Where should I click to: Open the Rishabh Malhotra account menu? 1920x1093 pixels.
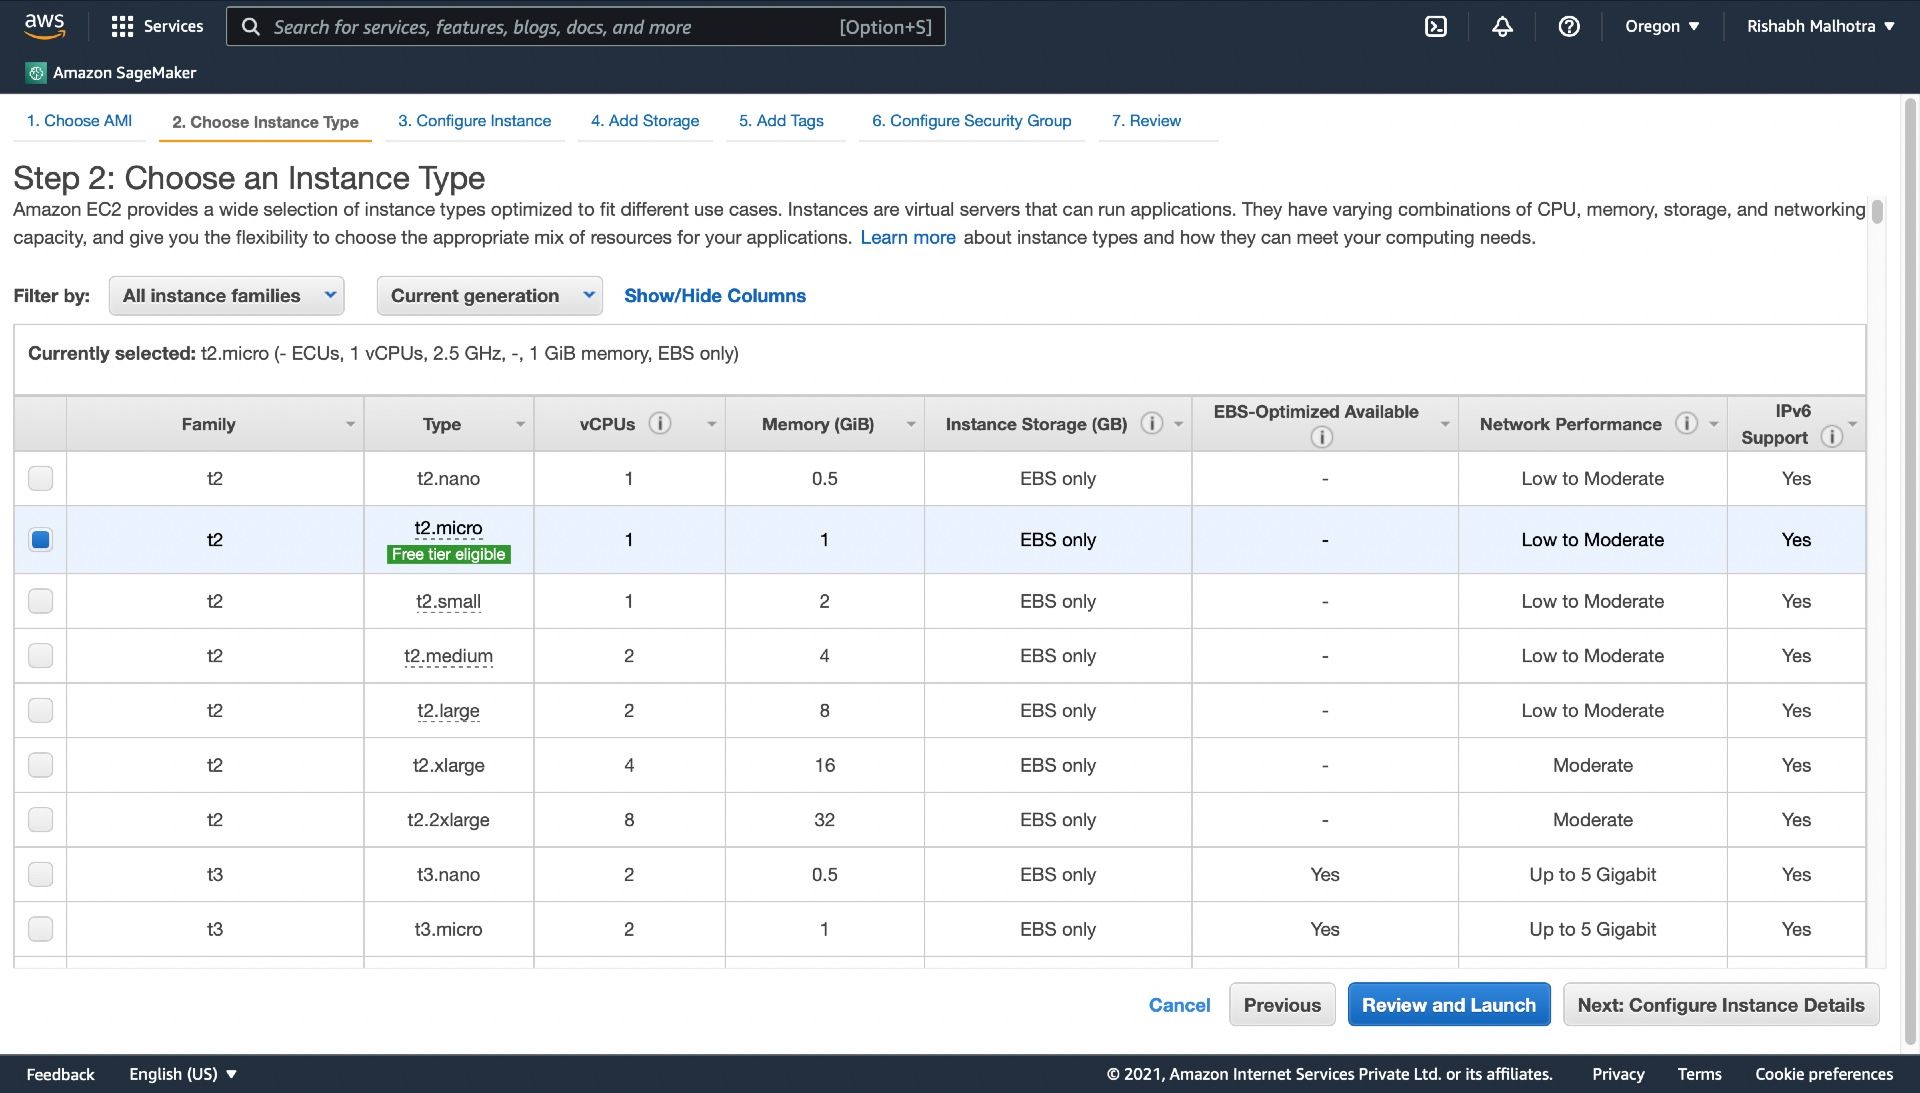1820,27
